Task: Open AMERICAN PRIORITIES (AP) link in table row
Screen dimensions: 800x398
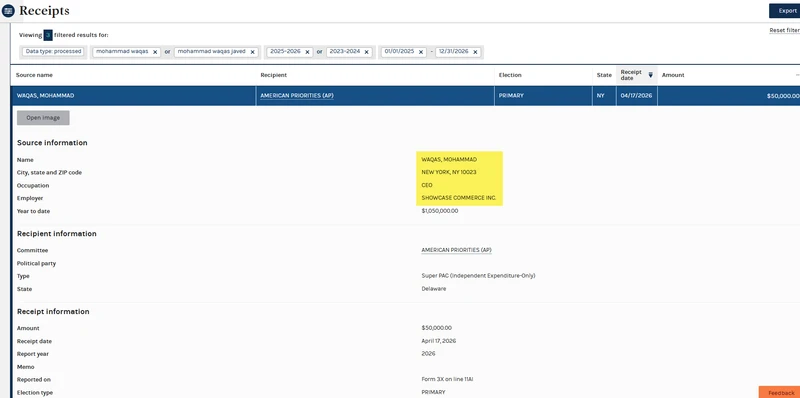Action: [x=297, y=96]
